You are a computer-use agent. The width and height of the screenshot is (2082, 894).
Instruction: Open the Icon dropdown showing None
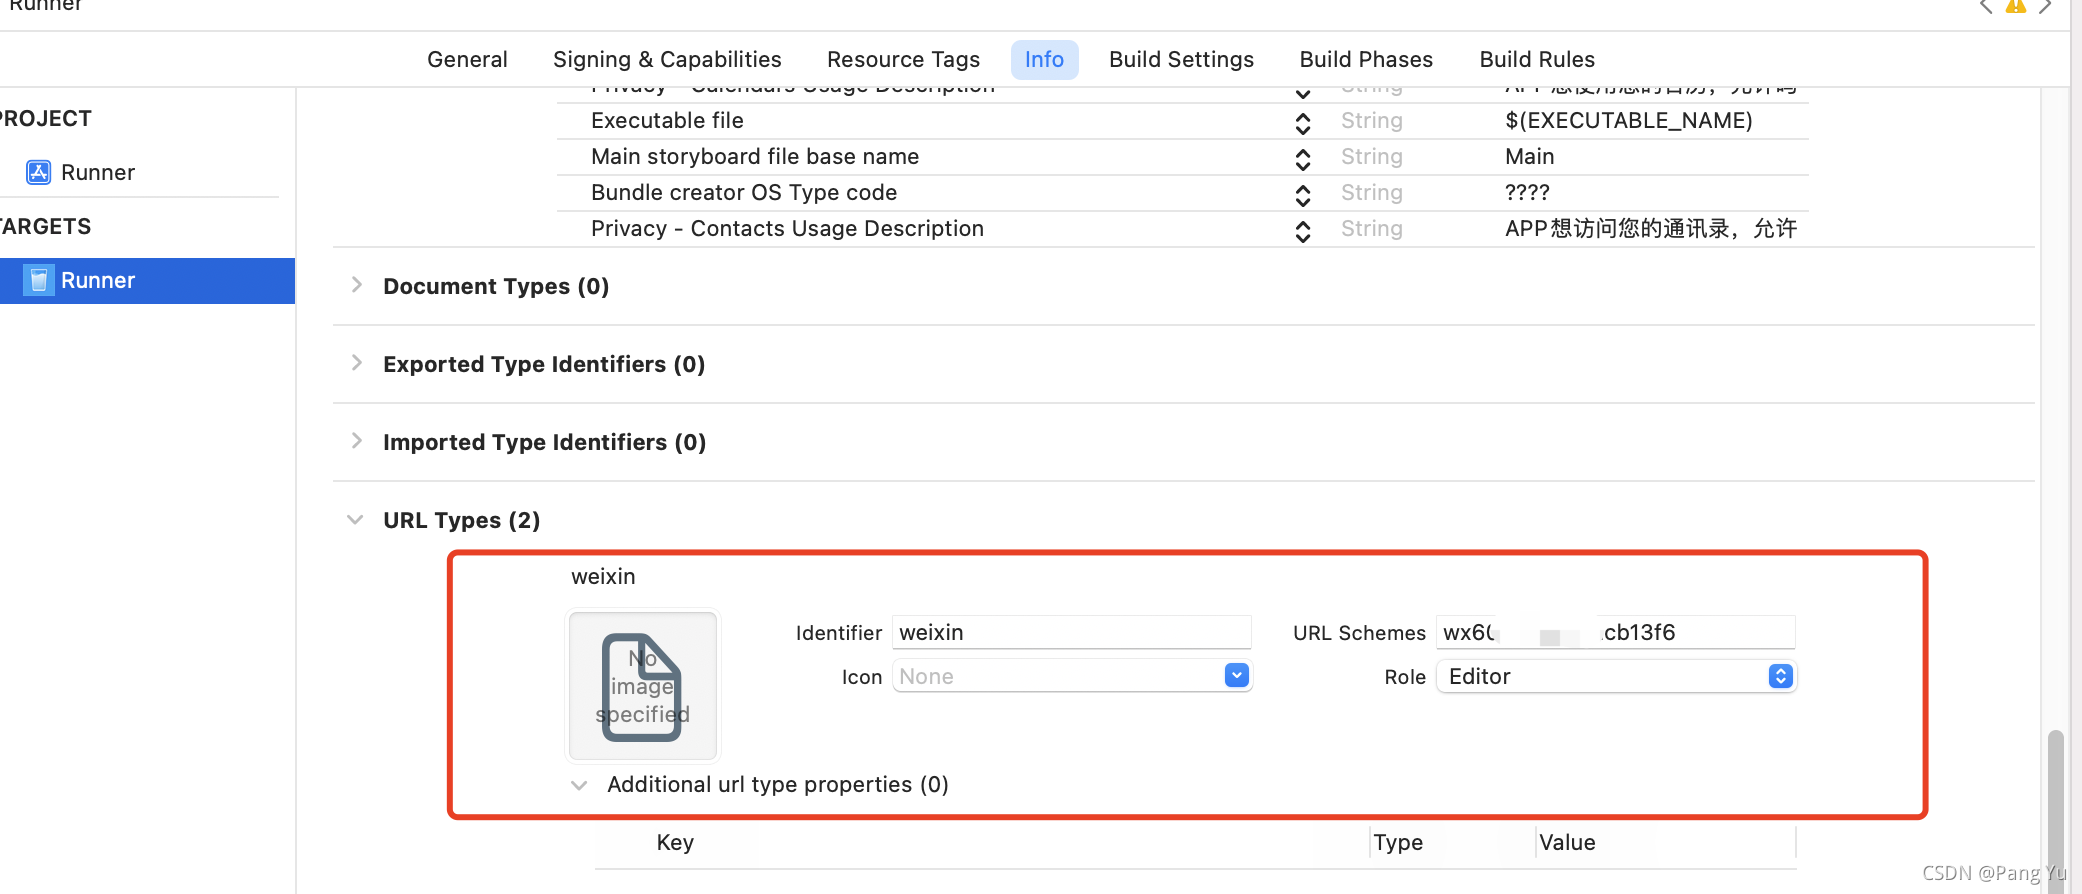point(1237,676)
